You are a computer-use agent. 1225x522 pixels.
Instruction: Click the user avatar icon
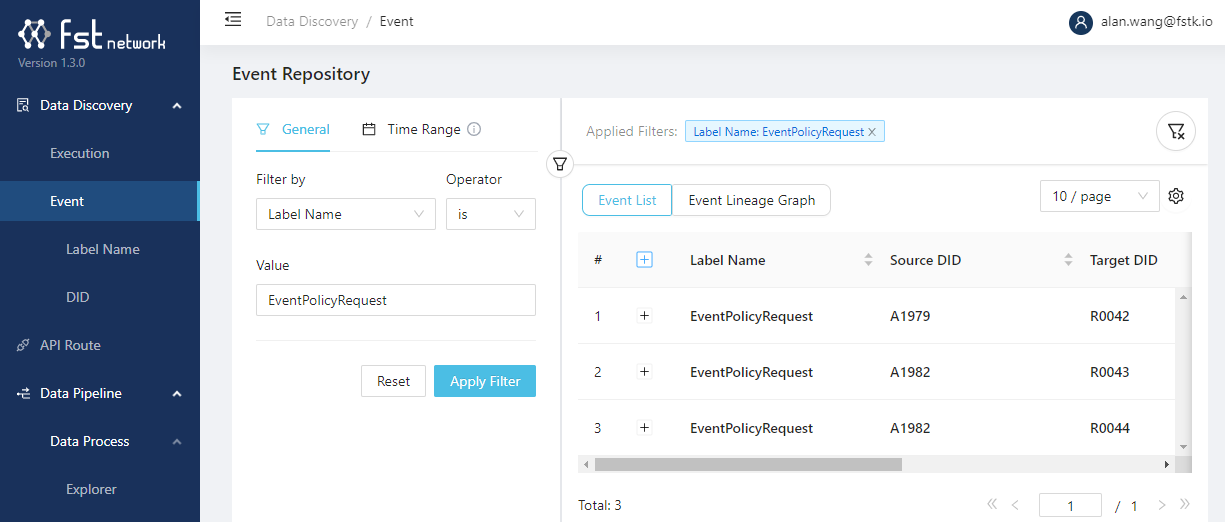tap(1080, 22)
